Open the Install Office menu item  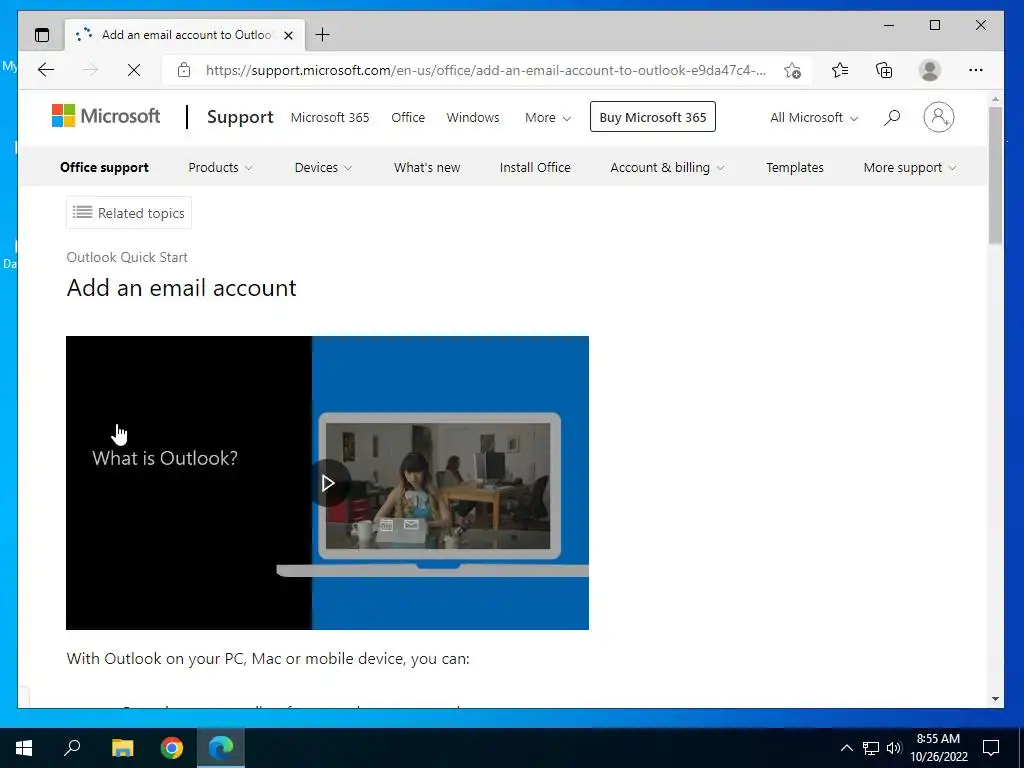pyautogui.click(x=535, y=167)
